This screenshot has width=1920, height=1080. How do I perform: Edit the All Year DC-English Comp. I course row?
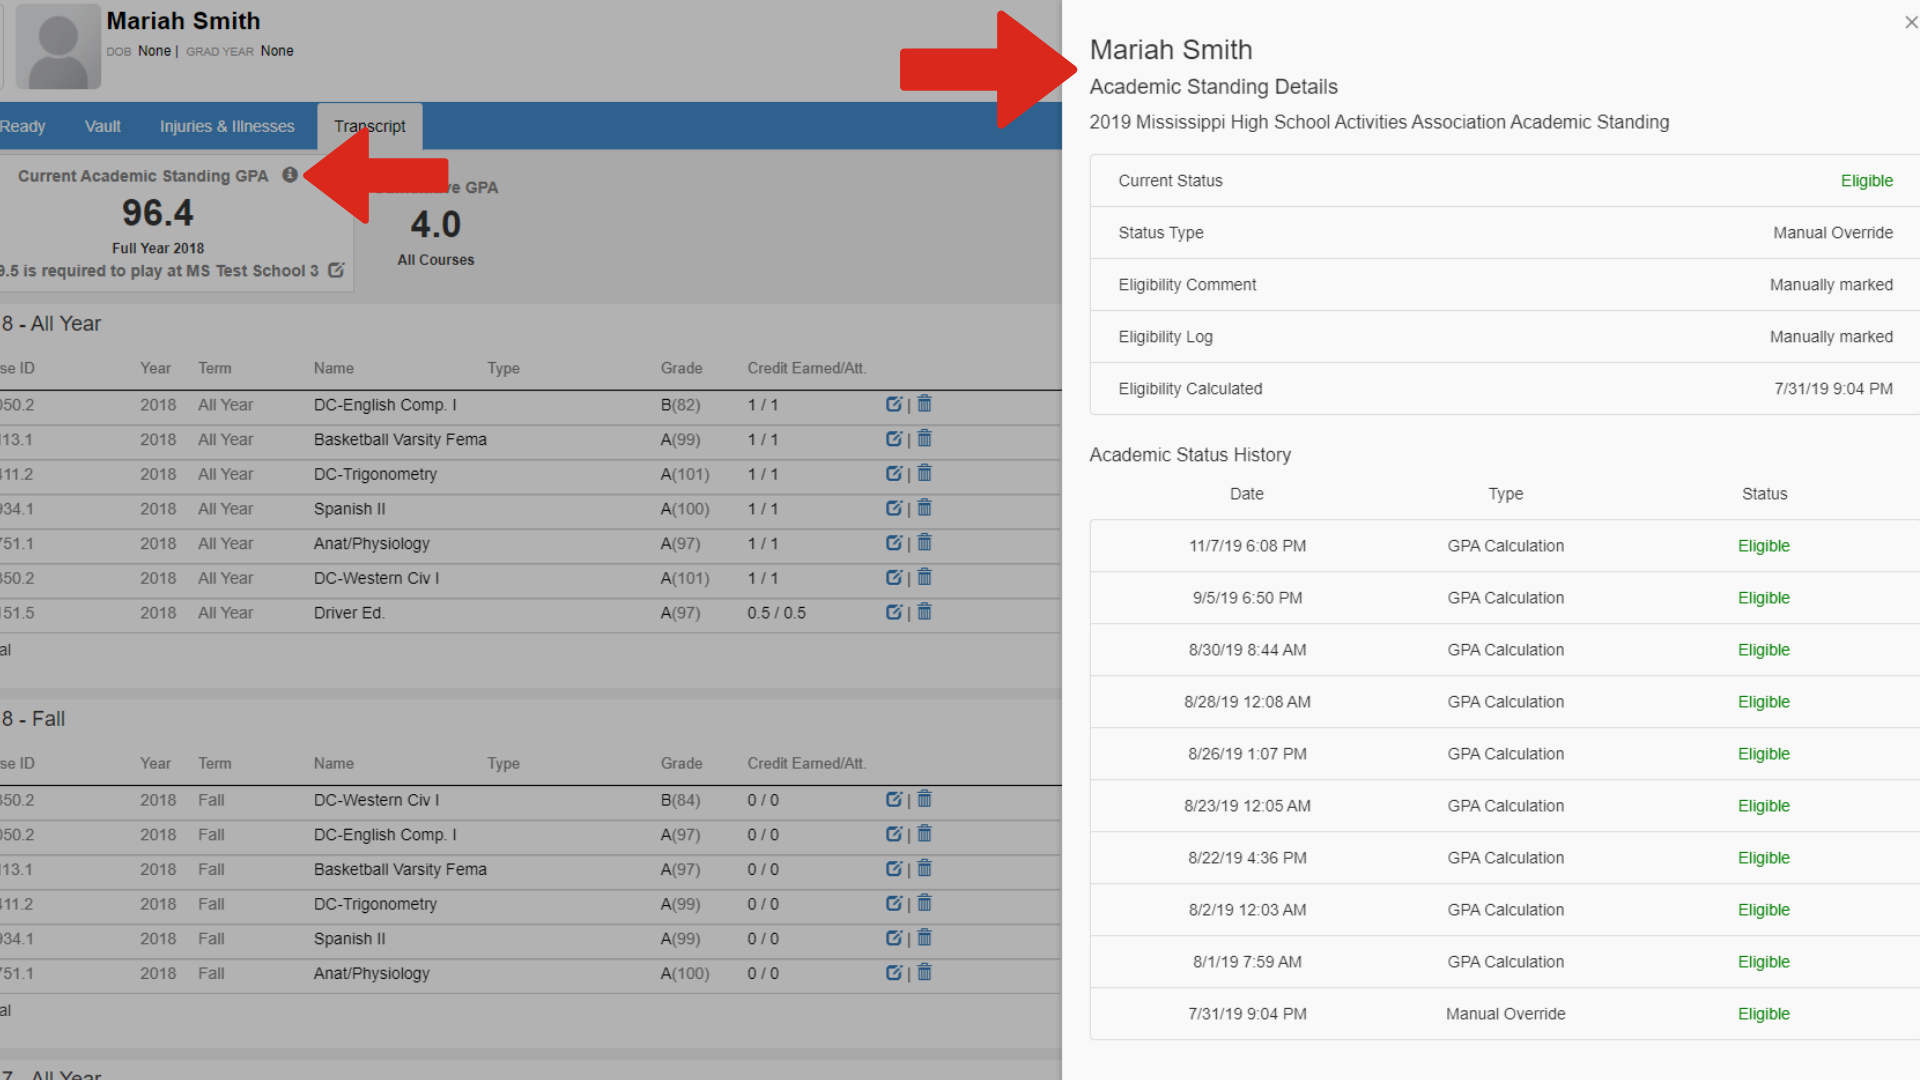(x=893, y=405)
